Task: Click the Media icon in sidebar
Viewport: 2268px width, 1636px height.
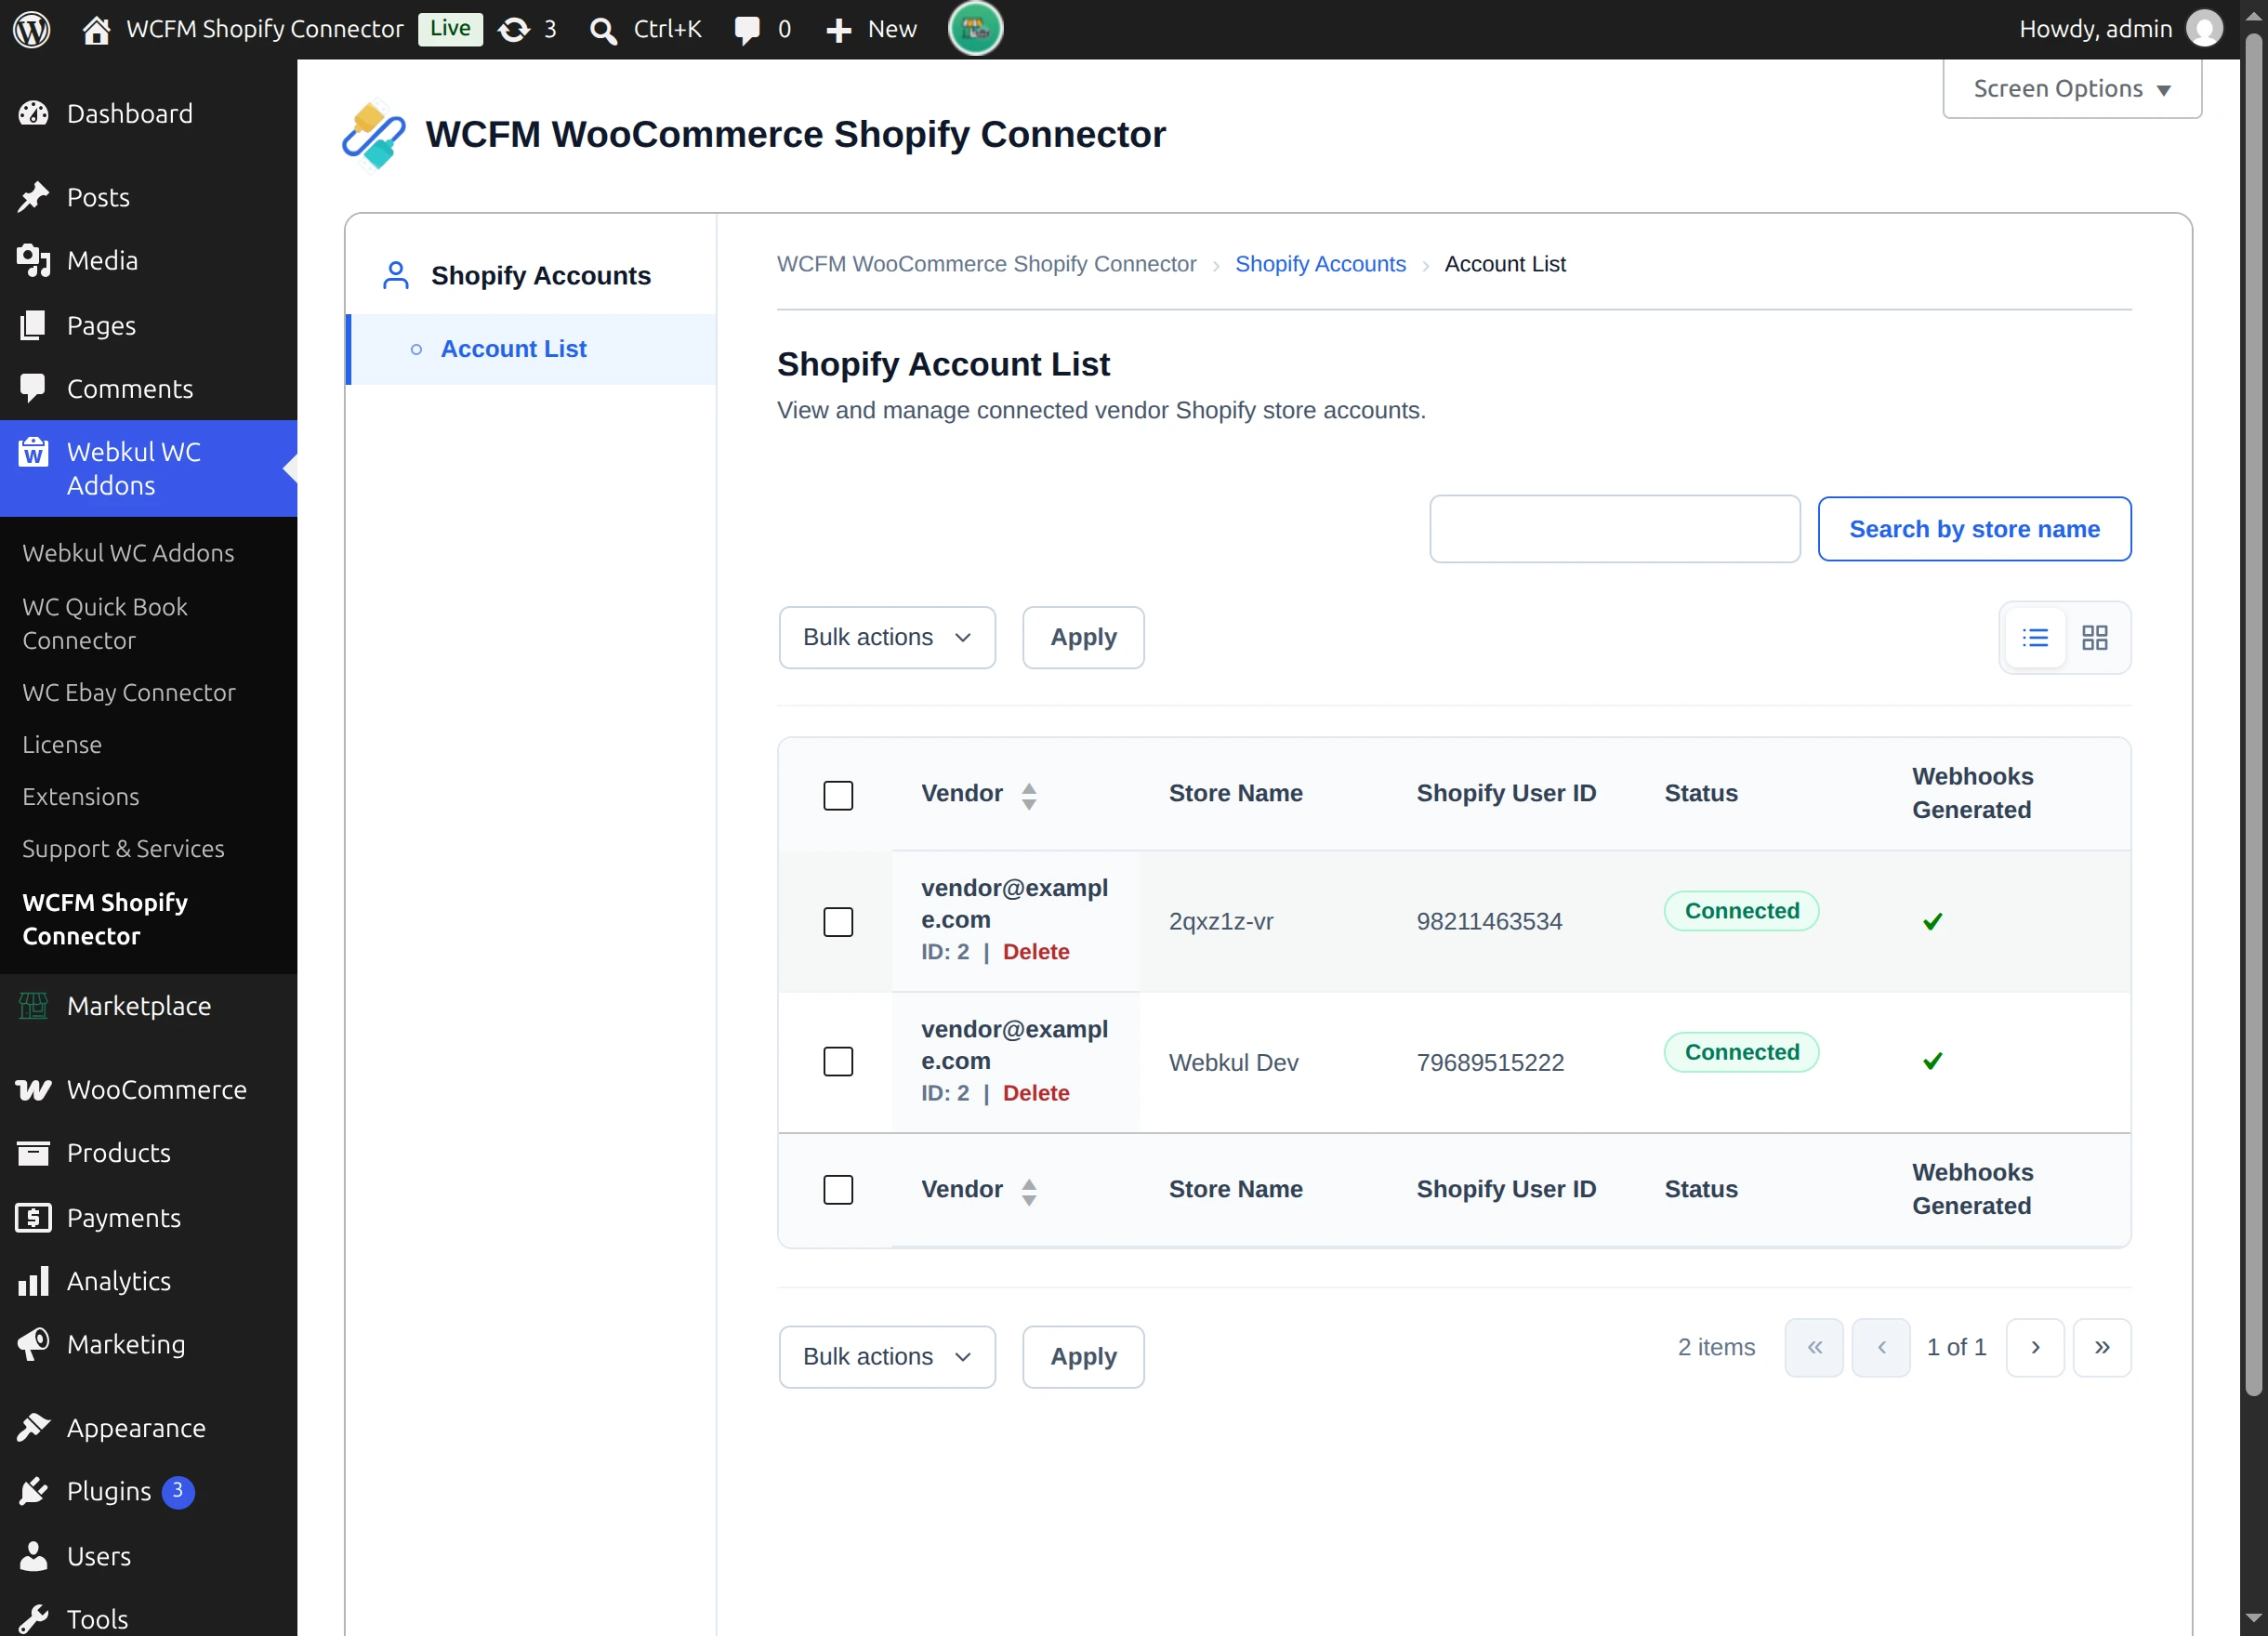Action: 33,260
